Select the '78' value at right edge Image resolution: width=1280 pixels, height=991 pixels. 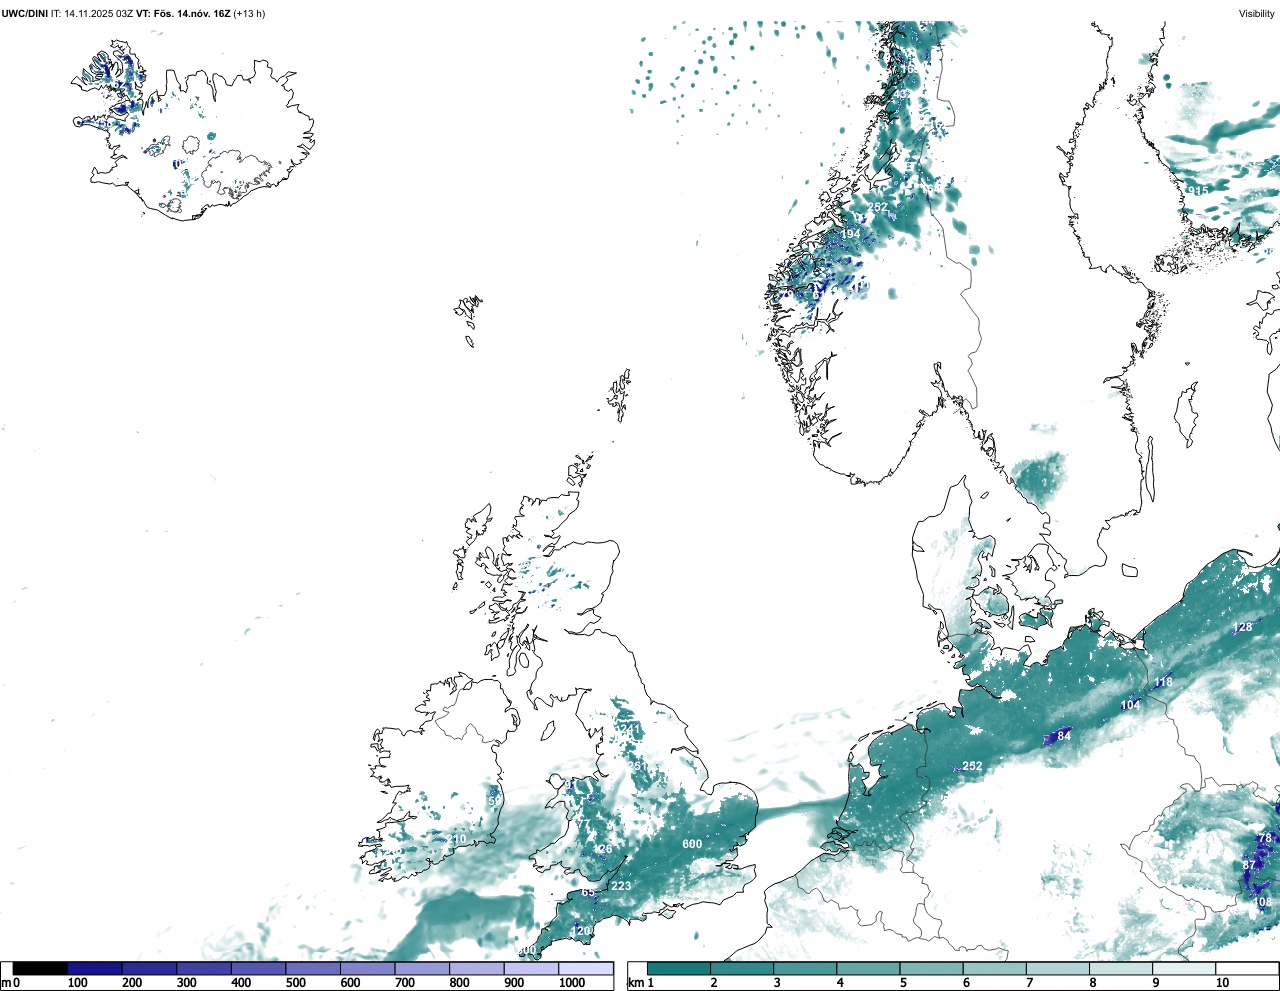click(1265, 838)
